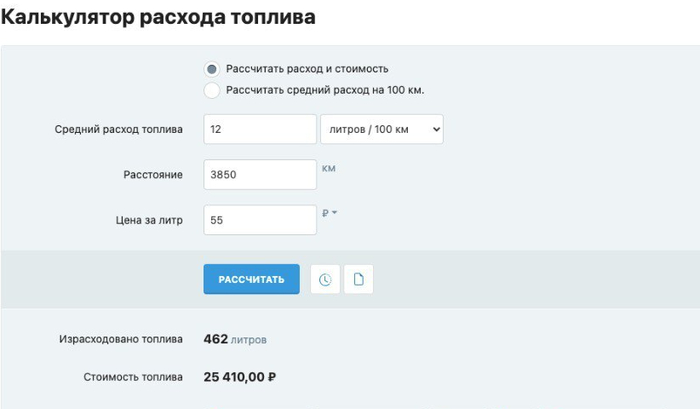Click the document page icon button

tap(358, 280)
